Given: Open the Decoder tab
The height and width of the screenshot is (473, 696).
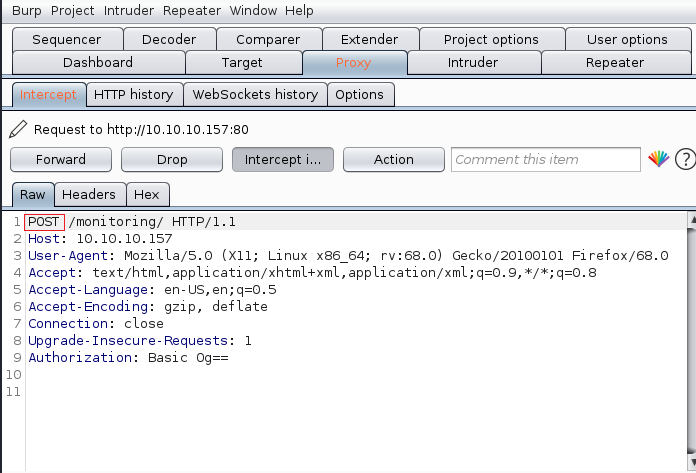Looking at the screenshot, I should click(x=169, y=39).
